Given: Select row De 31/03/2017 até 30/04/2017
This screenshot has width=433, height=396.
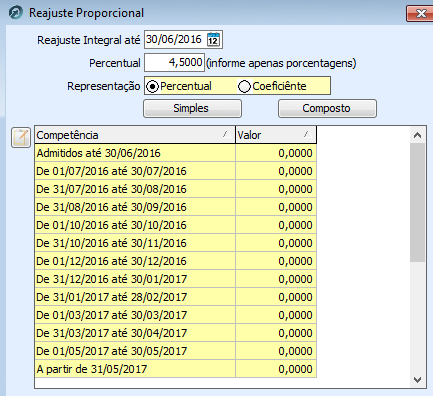Looking at the screenshot, I should pos(176,333).
